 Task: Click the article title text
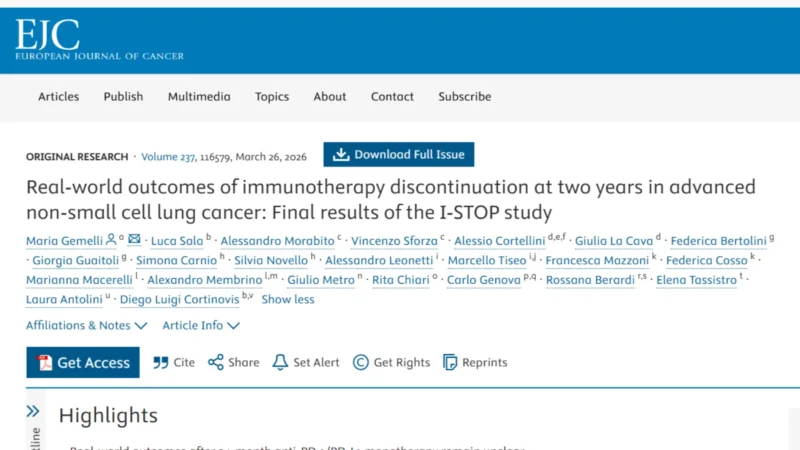pos(391,199)
